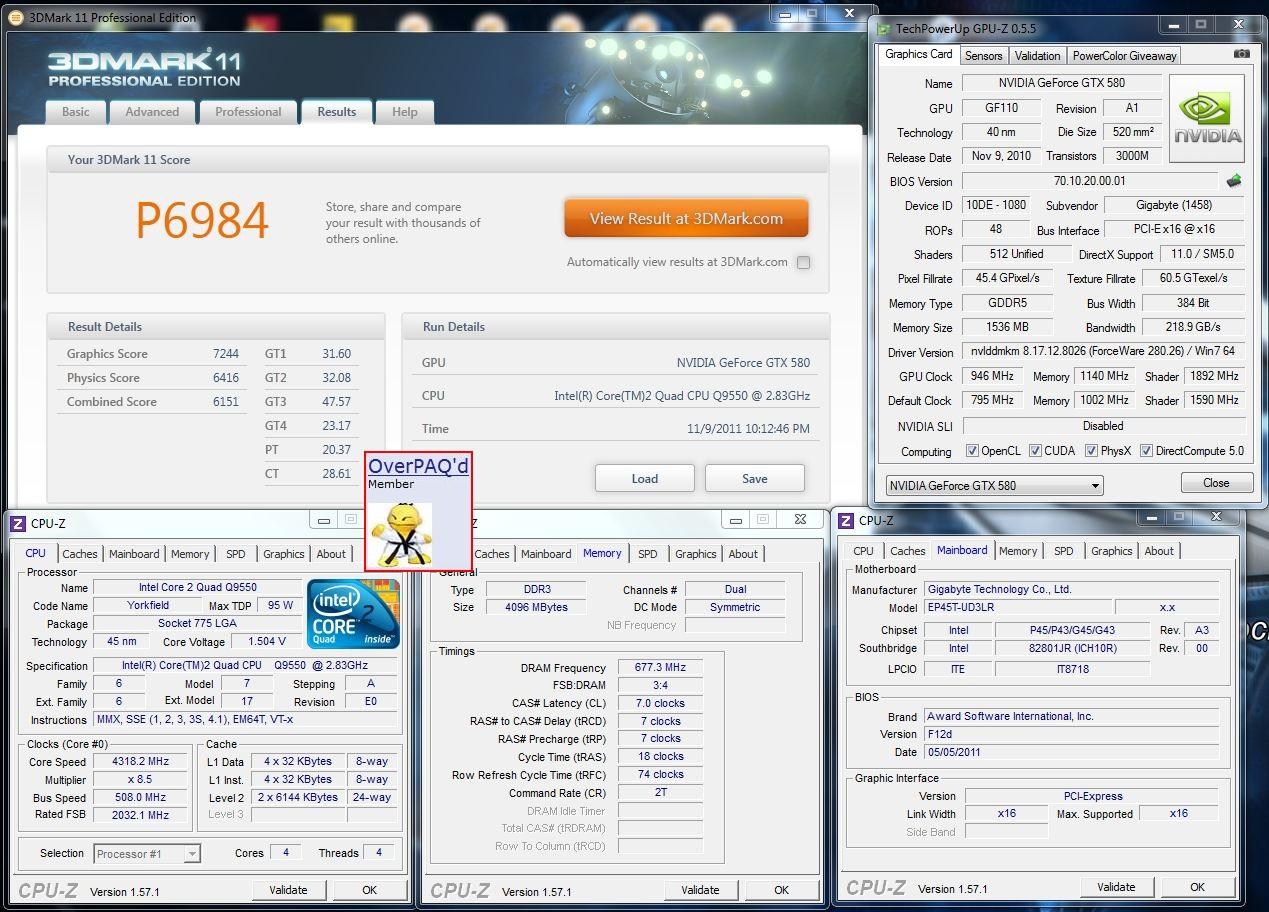The height and width of the screenshot is (912, 1269).
Task: Toggle the OpenCL checkbox in GPU-Z
Action: [972, 451]
